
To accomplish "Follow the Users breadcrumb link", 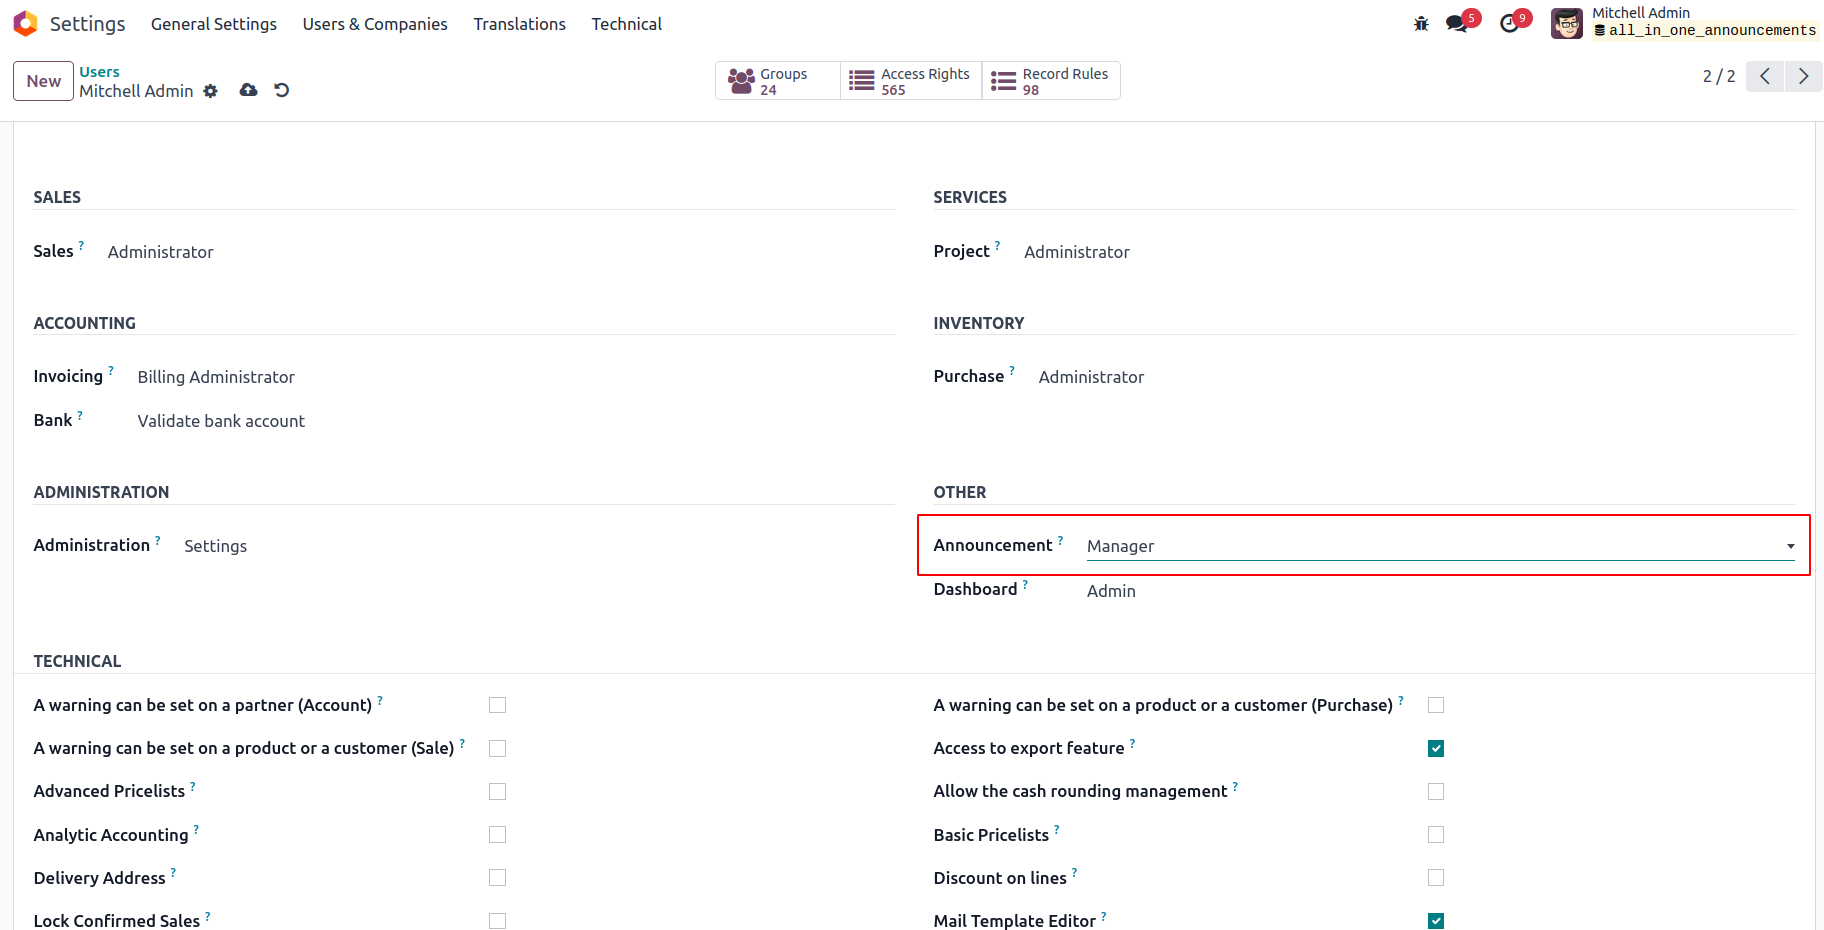I will coord(99,72).
